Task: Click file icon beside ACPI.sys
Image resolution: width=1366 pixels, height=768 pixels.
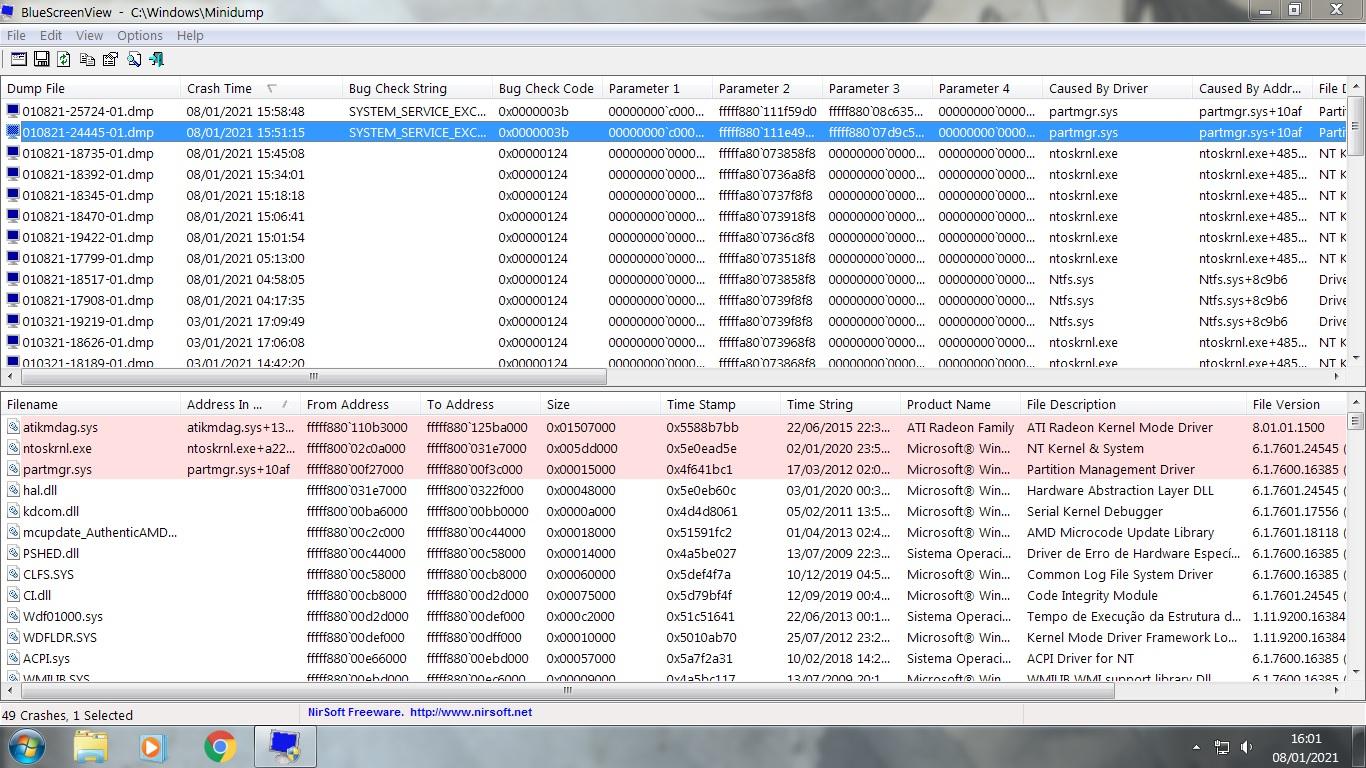Action: click(13, 658)
